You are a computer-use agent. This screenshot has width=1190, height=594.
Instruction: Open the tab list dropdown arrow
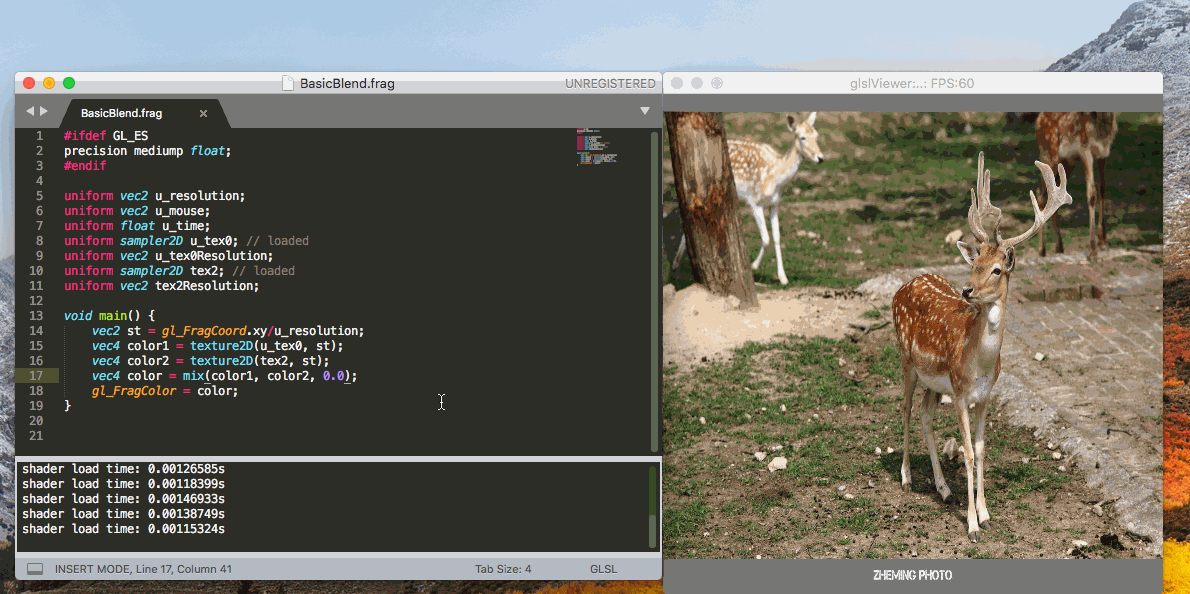click(x=644, y=111)
